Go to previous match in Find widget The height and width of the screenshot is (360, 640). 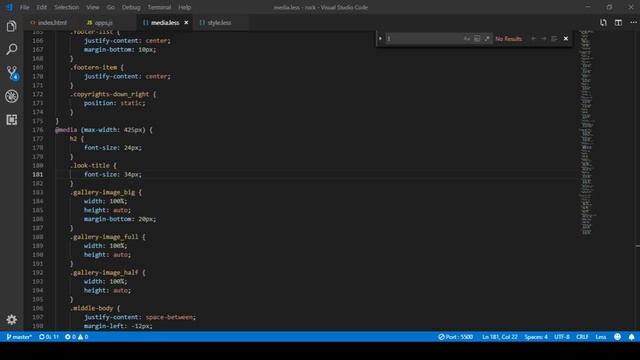coord(533,38)
